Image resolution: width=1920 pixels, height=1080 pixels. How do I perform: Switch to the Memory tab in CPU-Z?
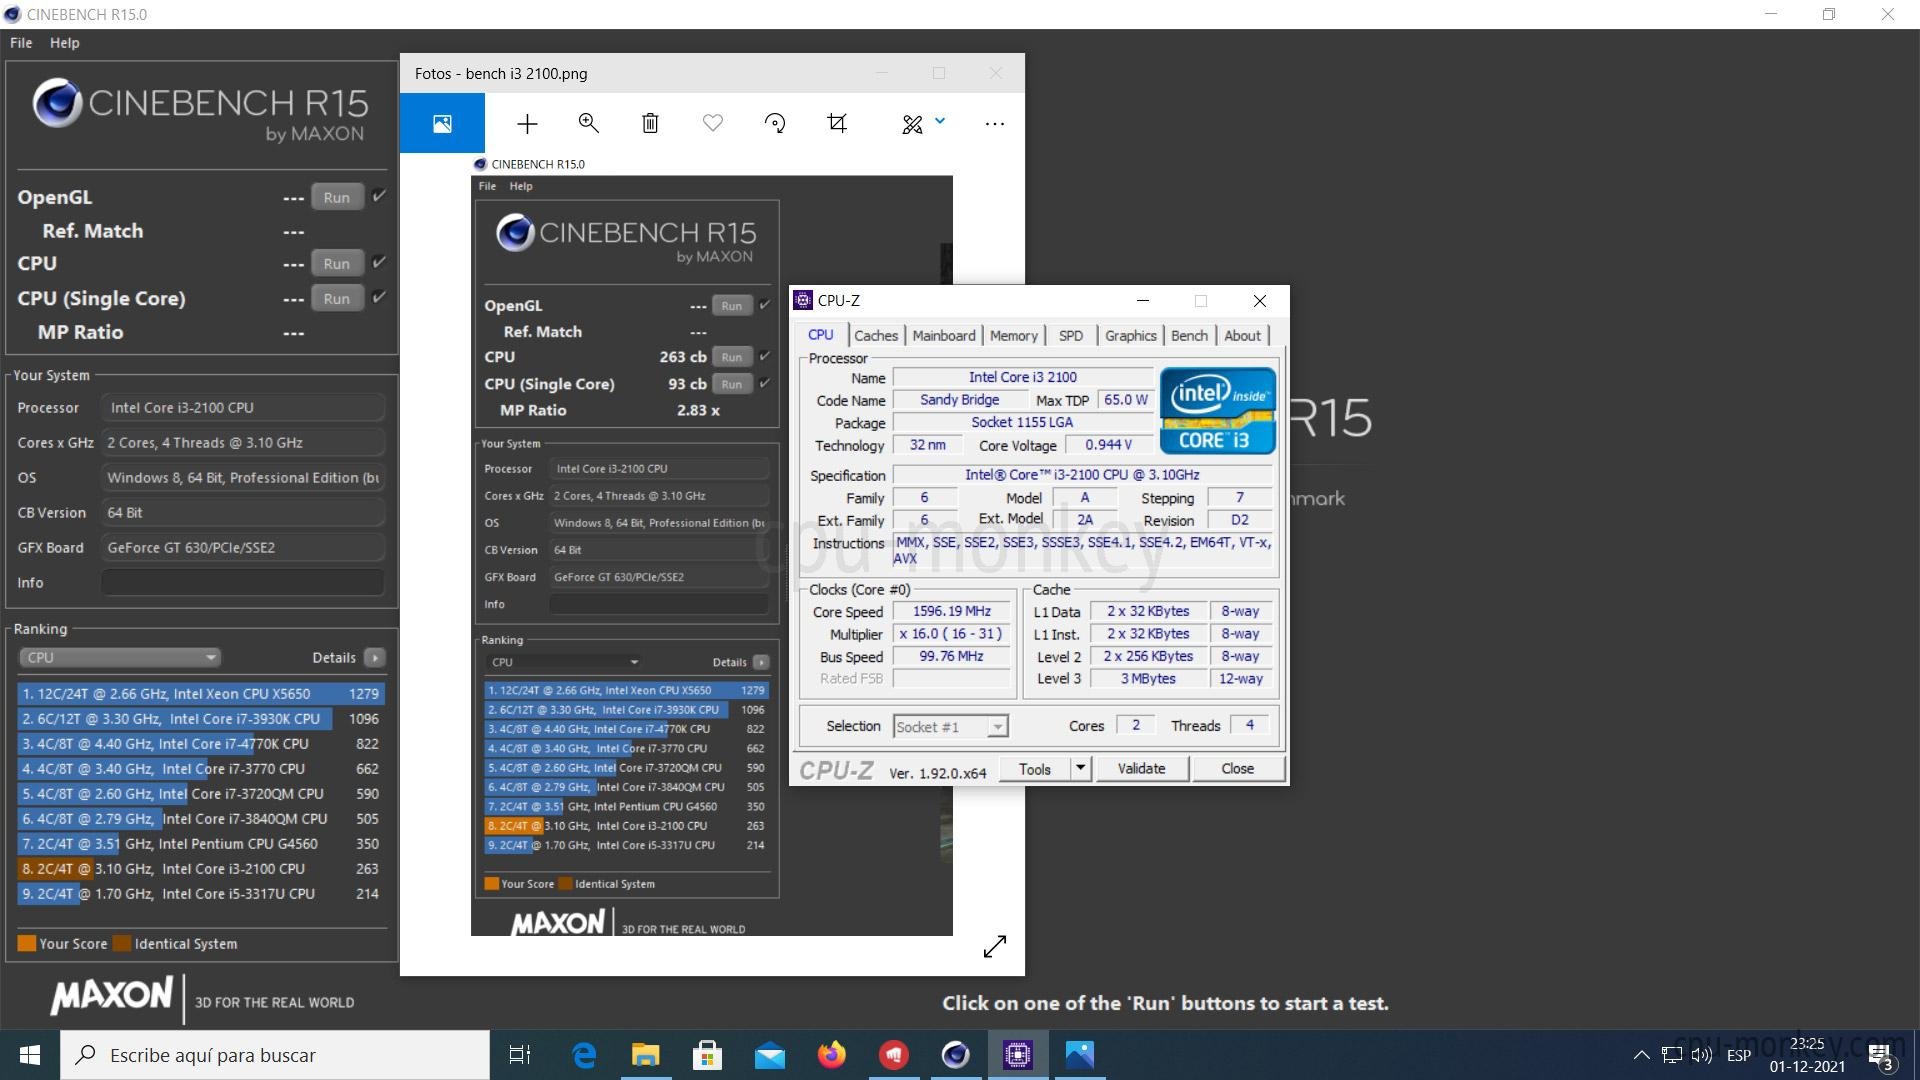point(1014,336)
